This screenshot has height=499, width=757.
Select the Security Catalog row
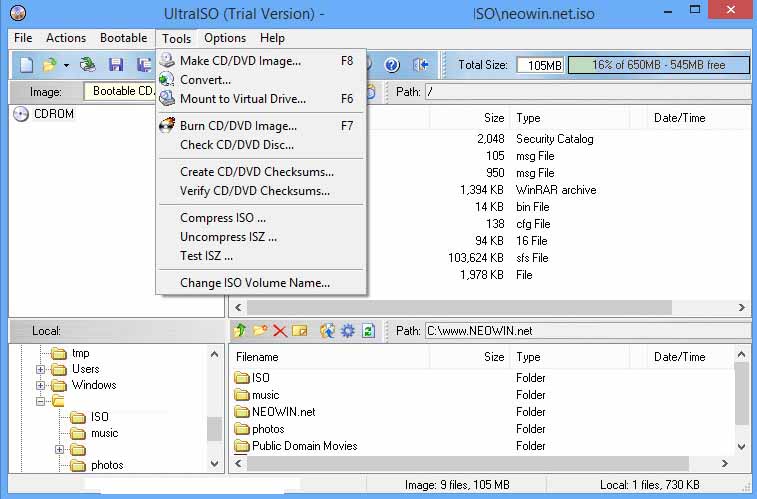488,139
